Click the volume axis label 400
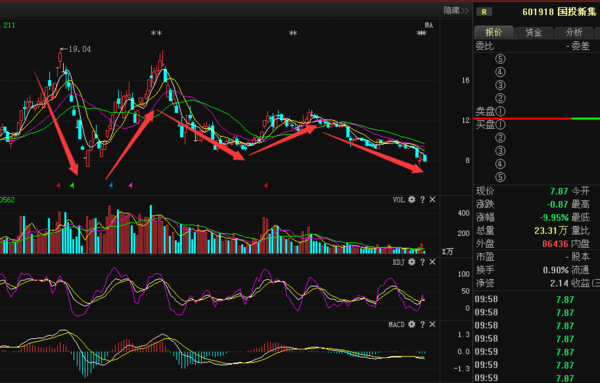The height and width of the screenshot is (383, 600). (464, 213)
